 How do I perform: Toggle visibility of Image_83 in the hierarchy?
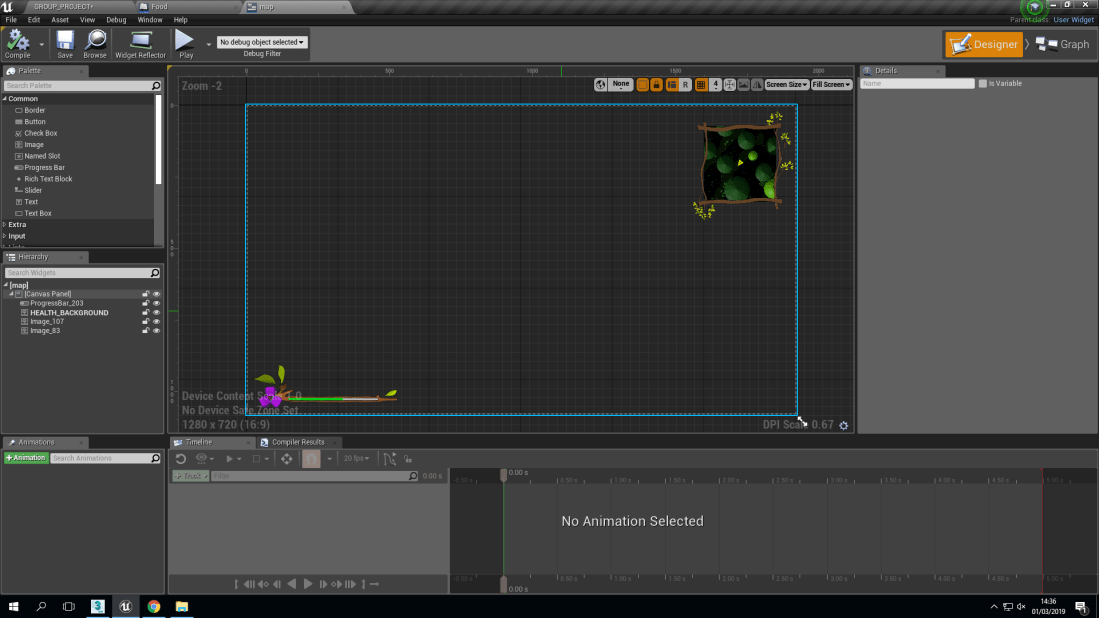pos(157,330)
